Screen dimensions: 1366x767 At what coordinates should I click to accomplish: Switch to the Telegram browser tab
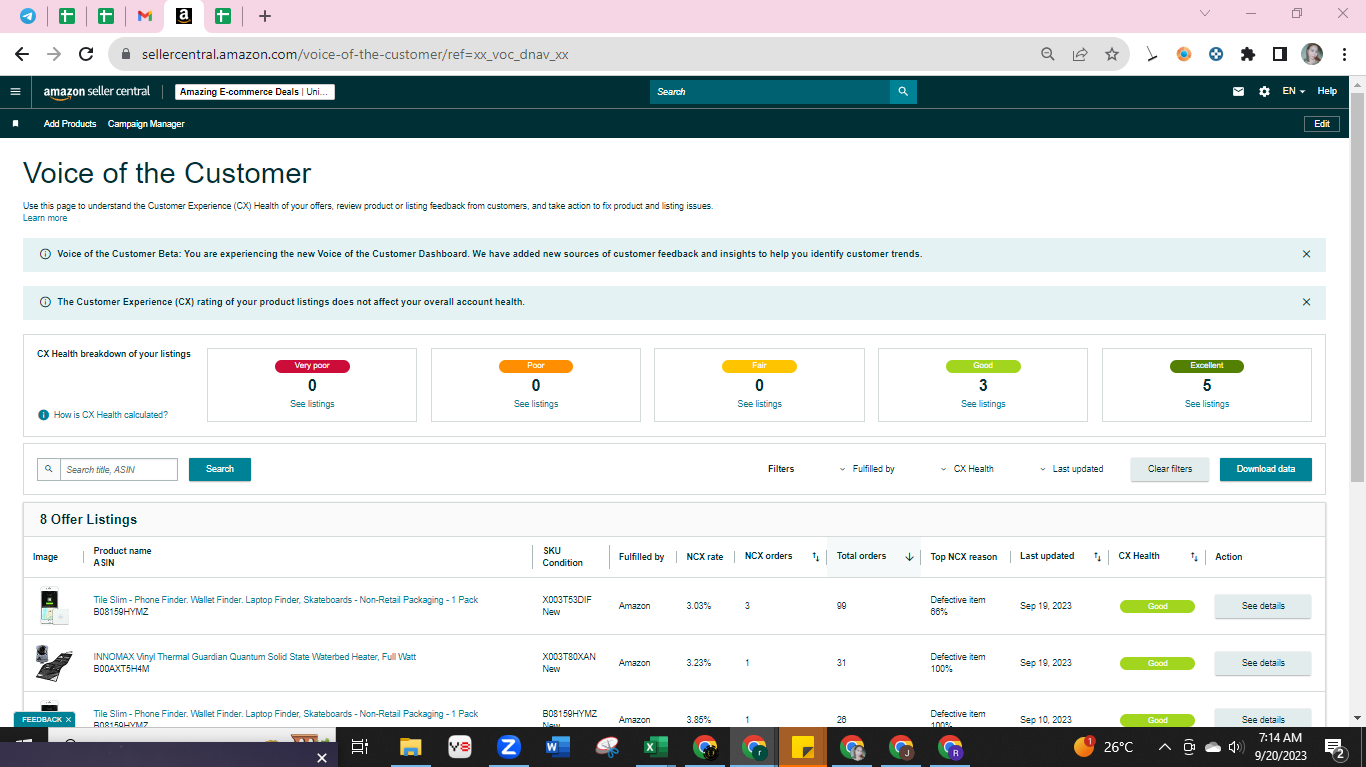(28, 16)
